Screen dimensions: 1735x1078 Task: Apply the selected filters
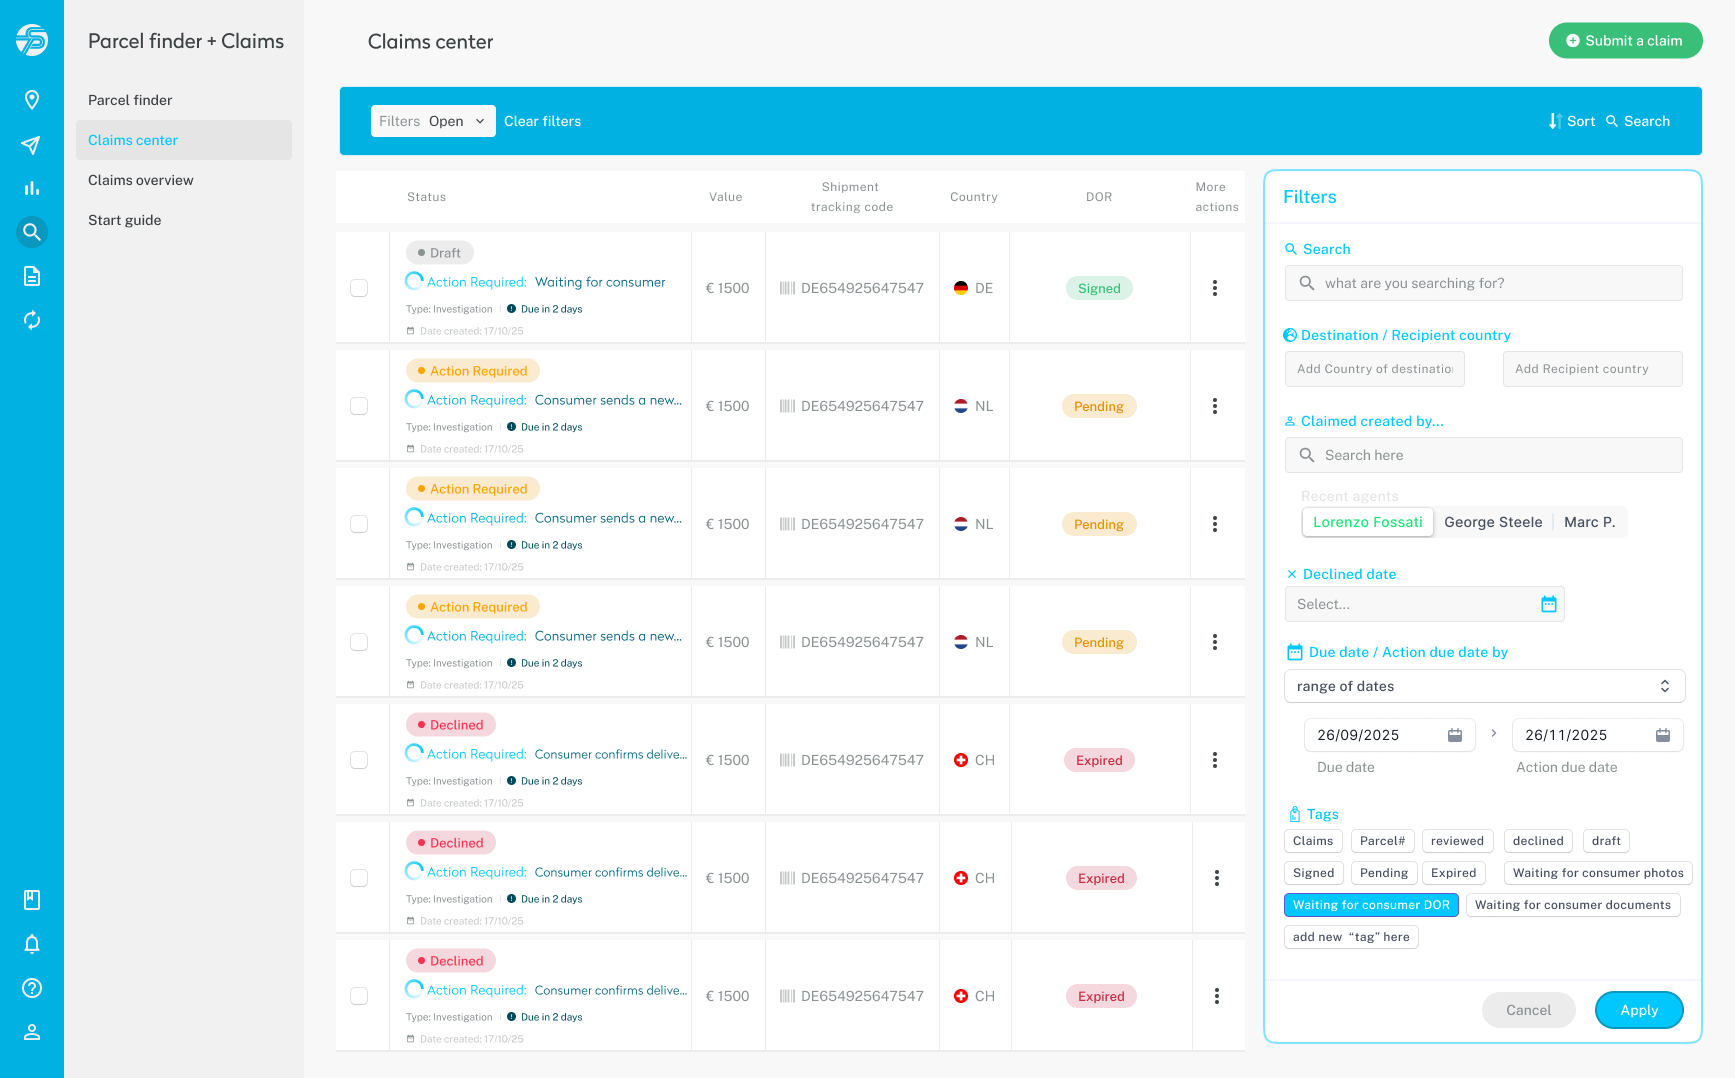point(1638,1010)
